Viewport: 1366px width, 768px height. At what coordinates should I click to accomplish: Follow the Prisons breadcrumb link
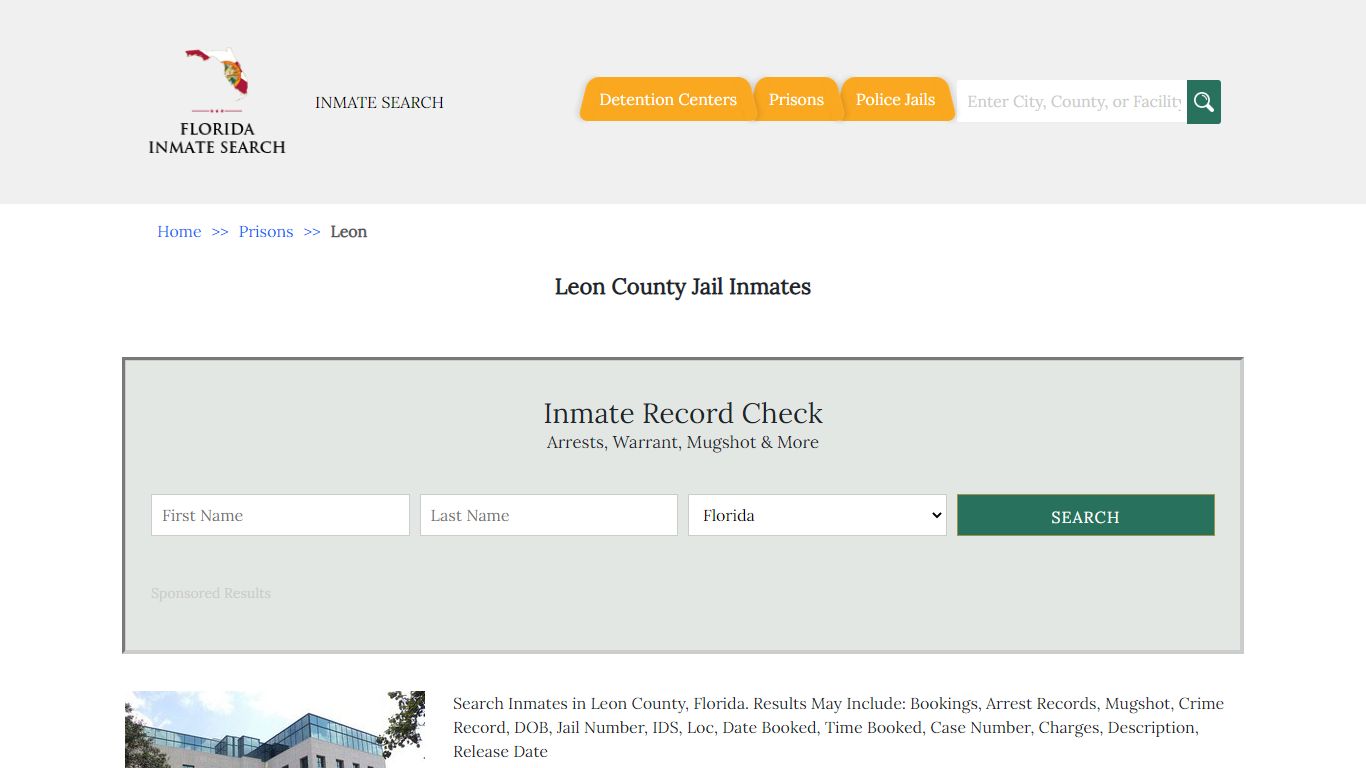point(266,231)
